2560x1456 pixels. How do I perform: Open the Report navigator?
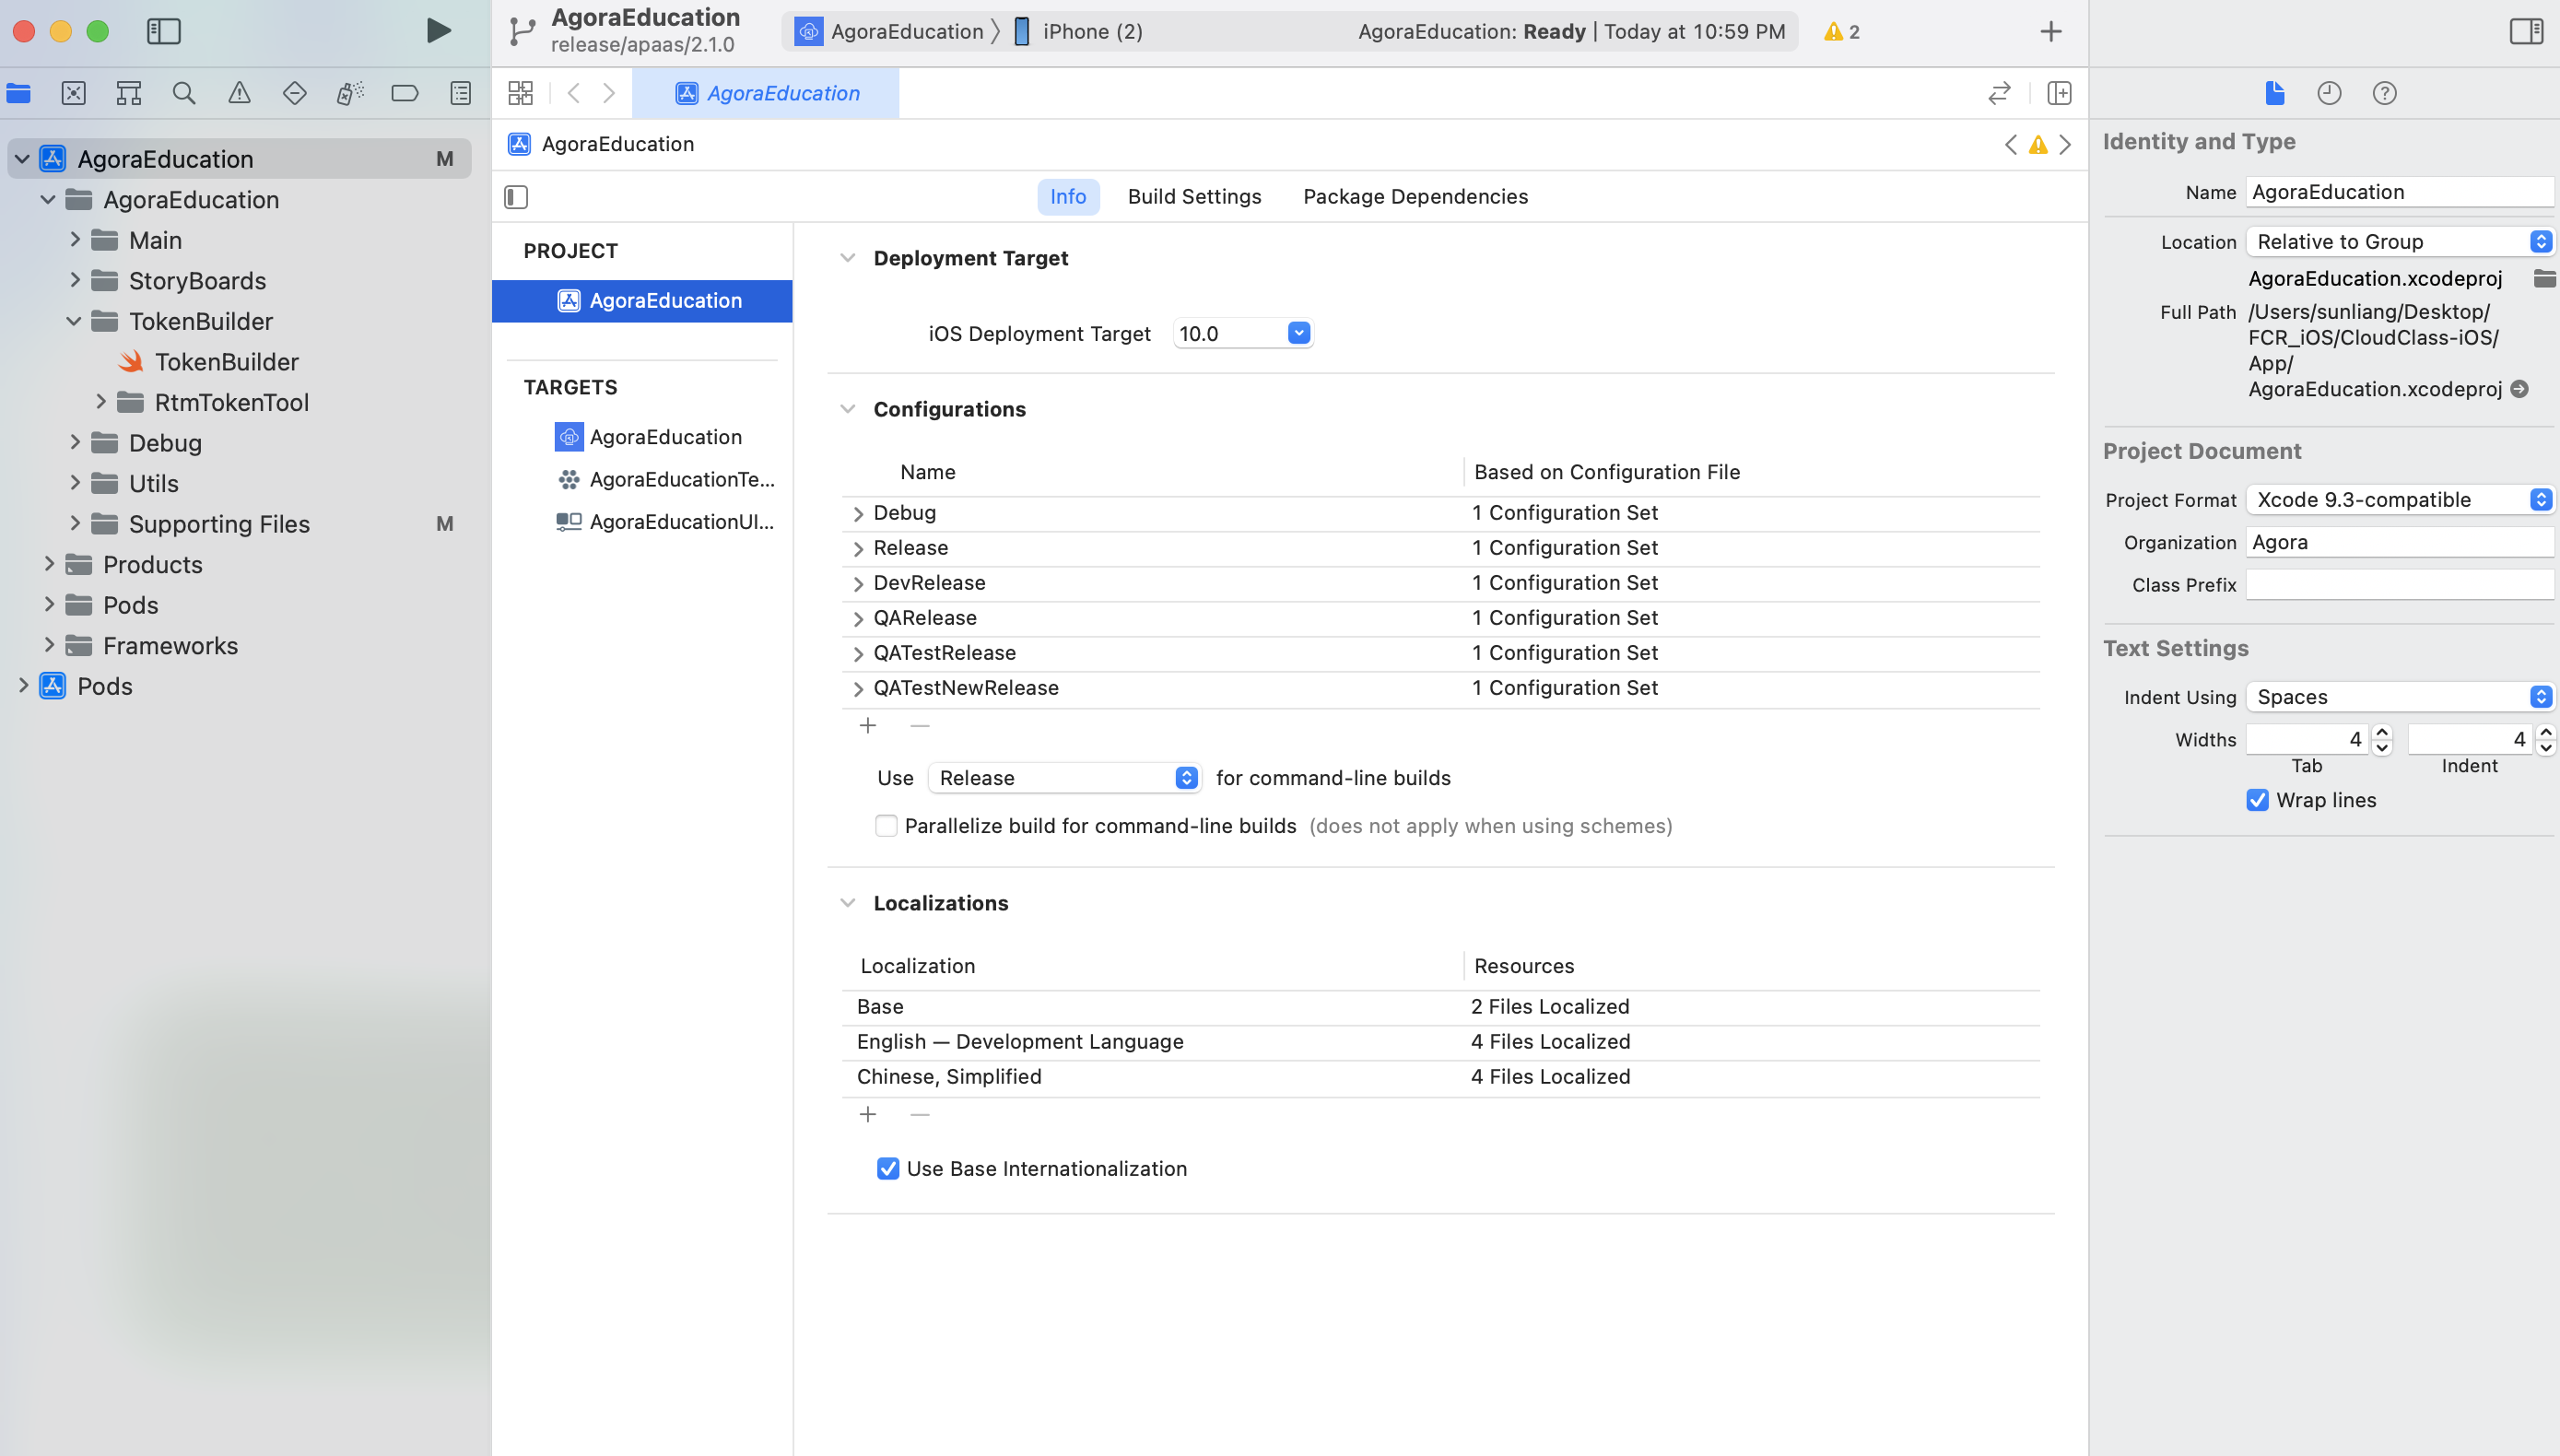click(460, 93)
